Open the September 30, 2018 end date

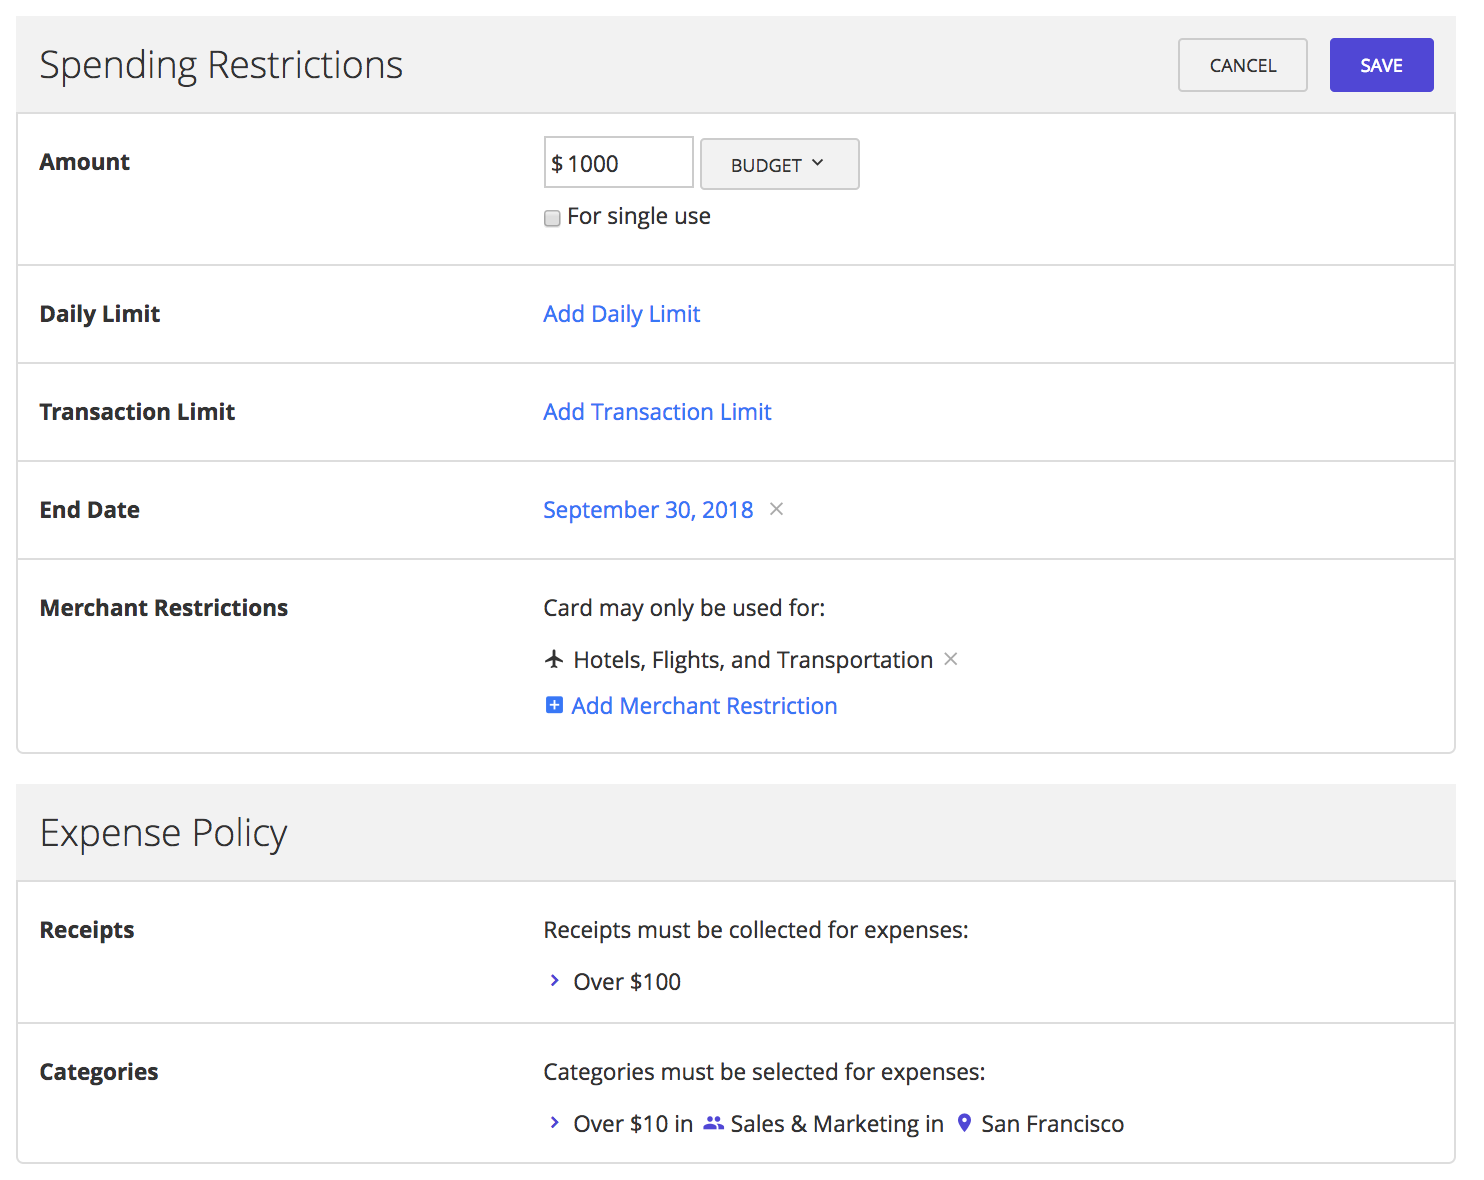648,510
